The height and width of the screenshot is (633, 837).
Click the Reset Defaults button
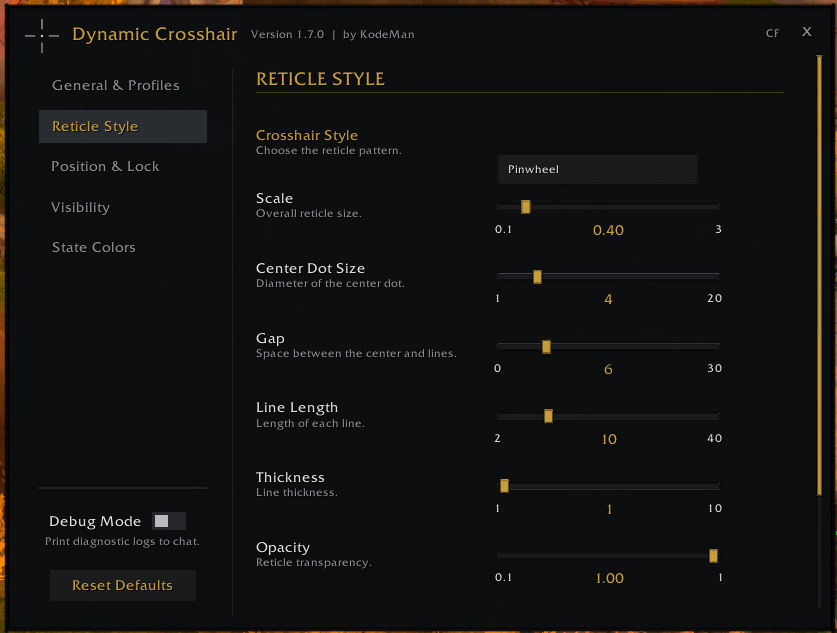(123, 585)
